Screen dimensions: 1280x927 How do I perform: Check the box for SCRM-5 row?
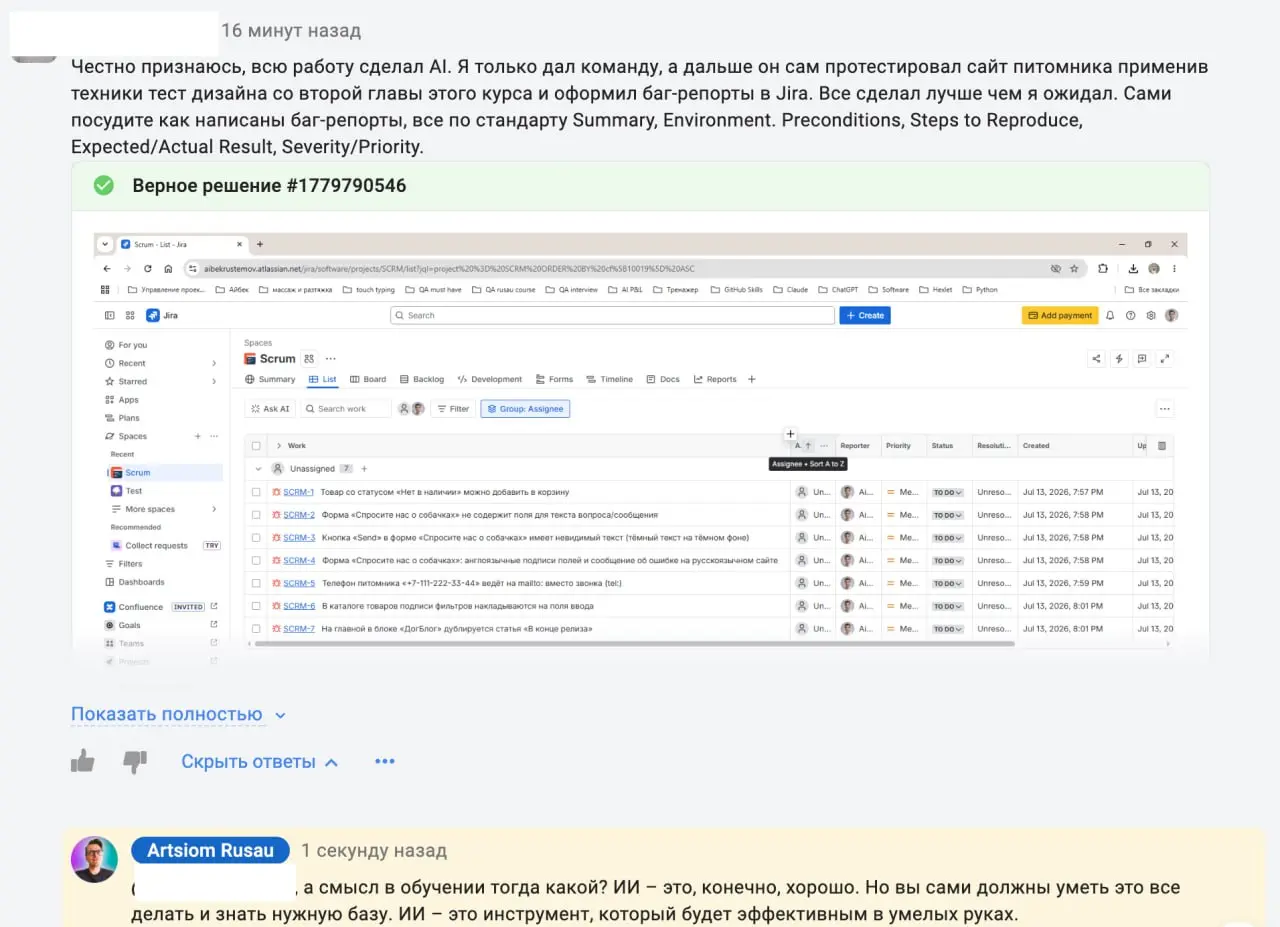pos(256,583)
